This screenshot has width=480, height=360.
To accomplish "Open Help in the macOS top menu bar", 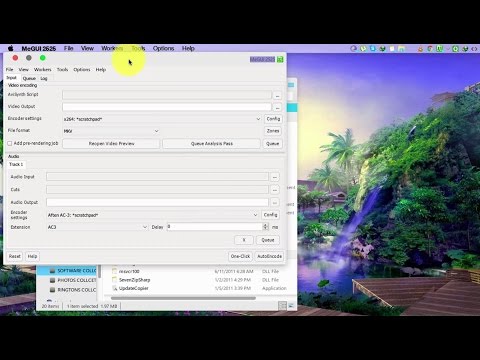I will 188,49.
